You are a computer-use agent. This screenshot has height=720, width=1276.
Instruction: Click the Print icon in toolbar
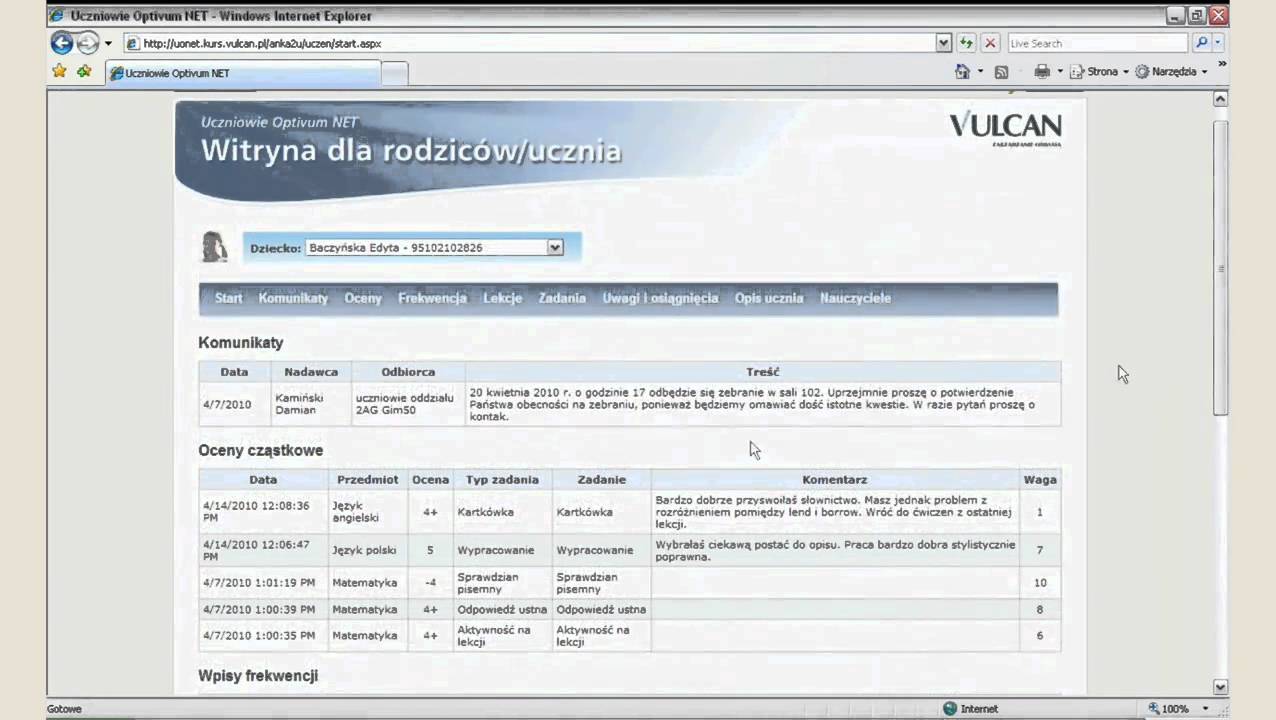point(1042,72)
